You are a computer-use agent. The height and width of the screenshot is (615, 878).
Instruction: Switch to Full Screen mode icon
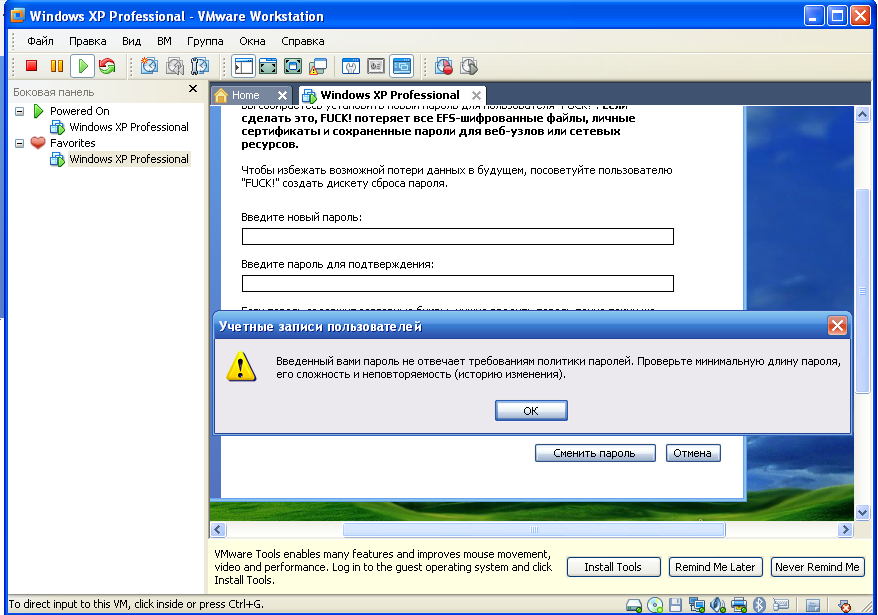[293, 66]
